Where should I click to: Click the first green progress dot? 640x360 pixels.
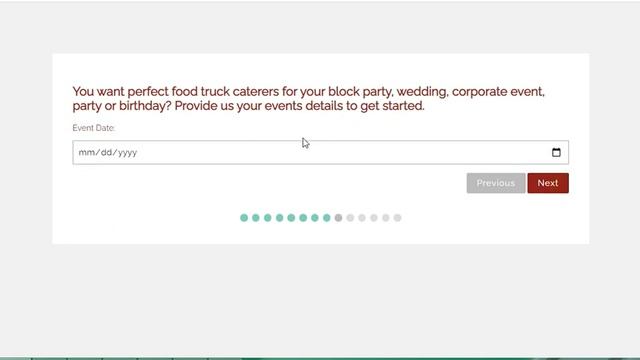pos(244,218)
